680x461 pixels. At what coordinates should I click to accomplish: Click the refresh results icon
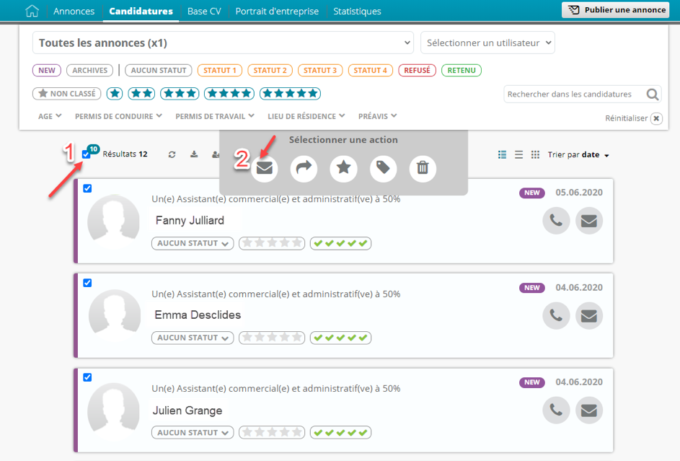point(172,155)
